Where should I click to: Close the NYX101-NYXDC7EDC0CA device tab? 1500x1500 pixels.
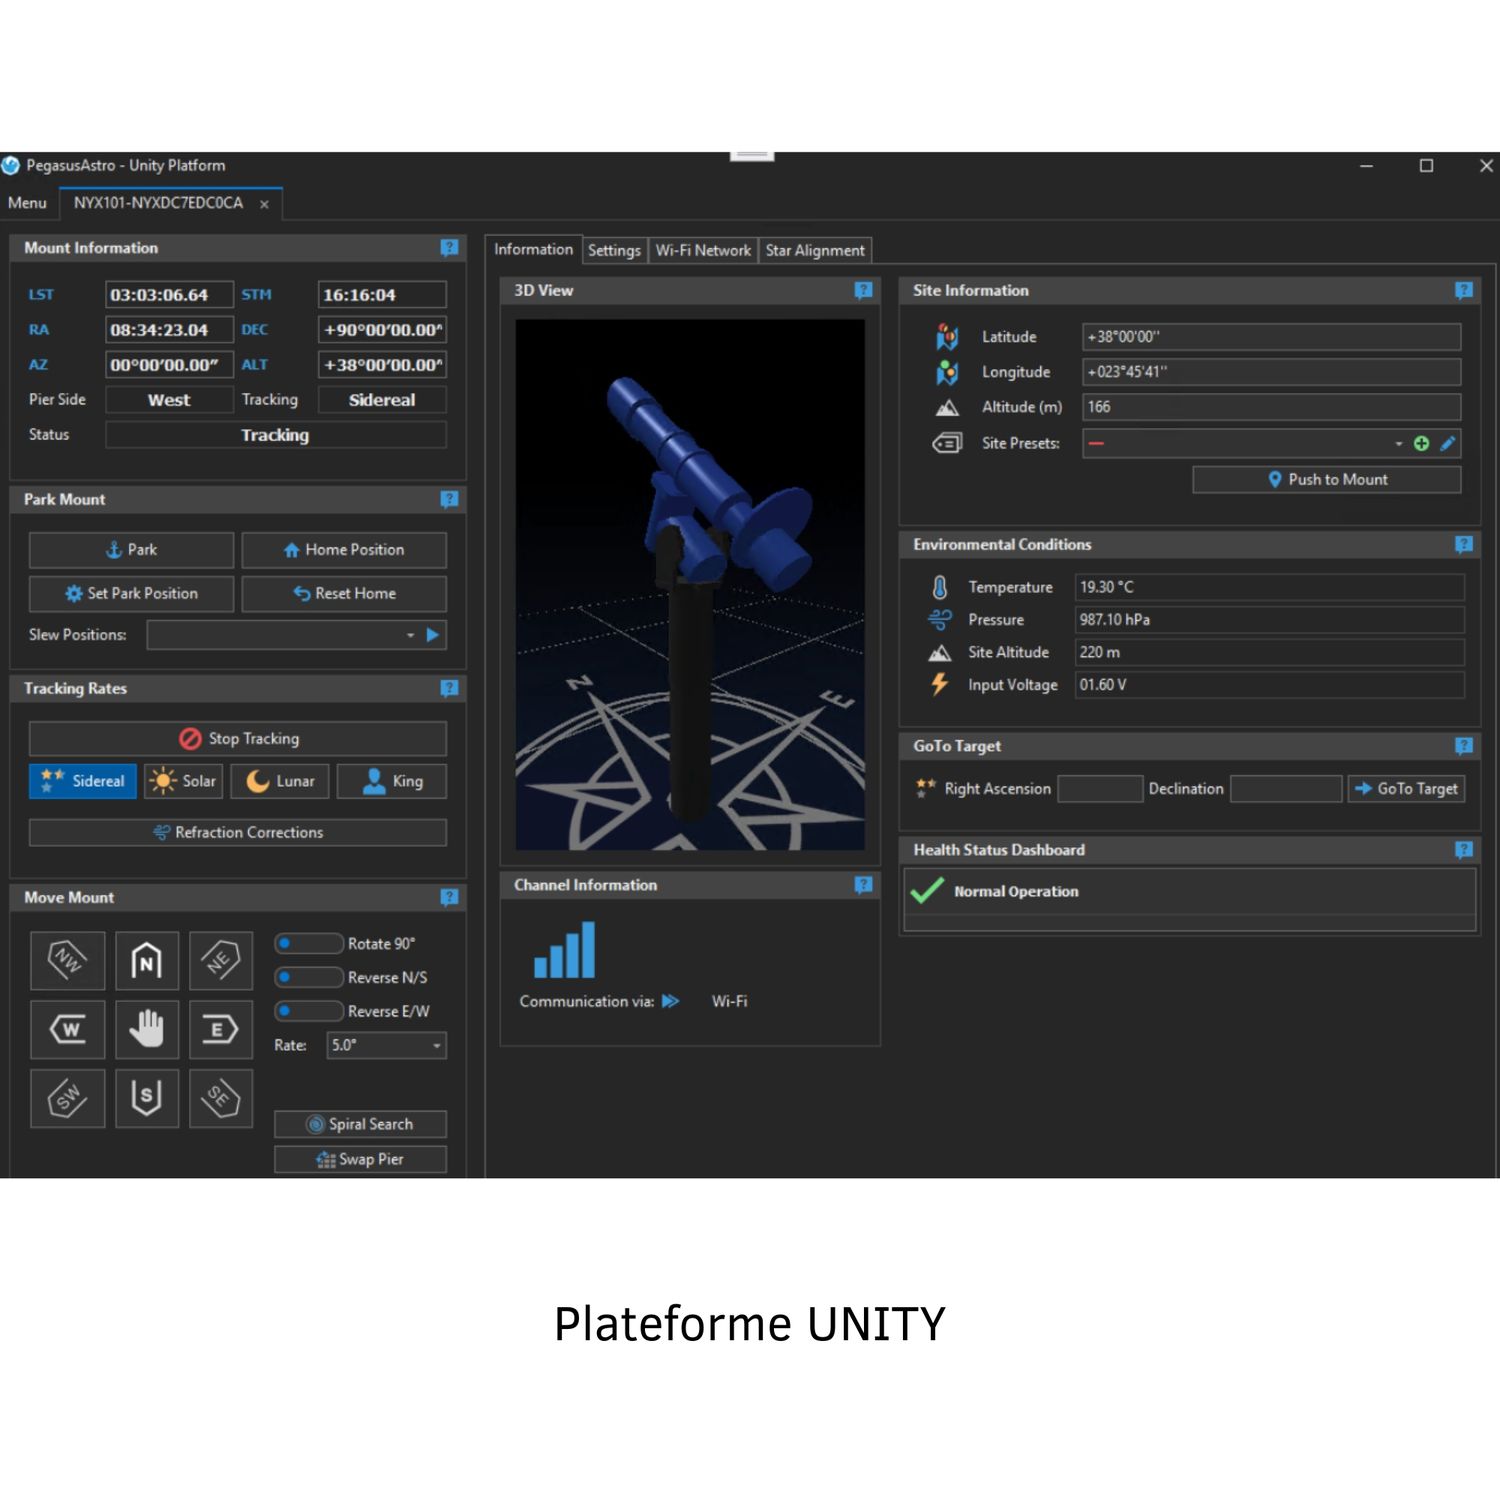pos(264,204)
